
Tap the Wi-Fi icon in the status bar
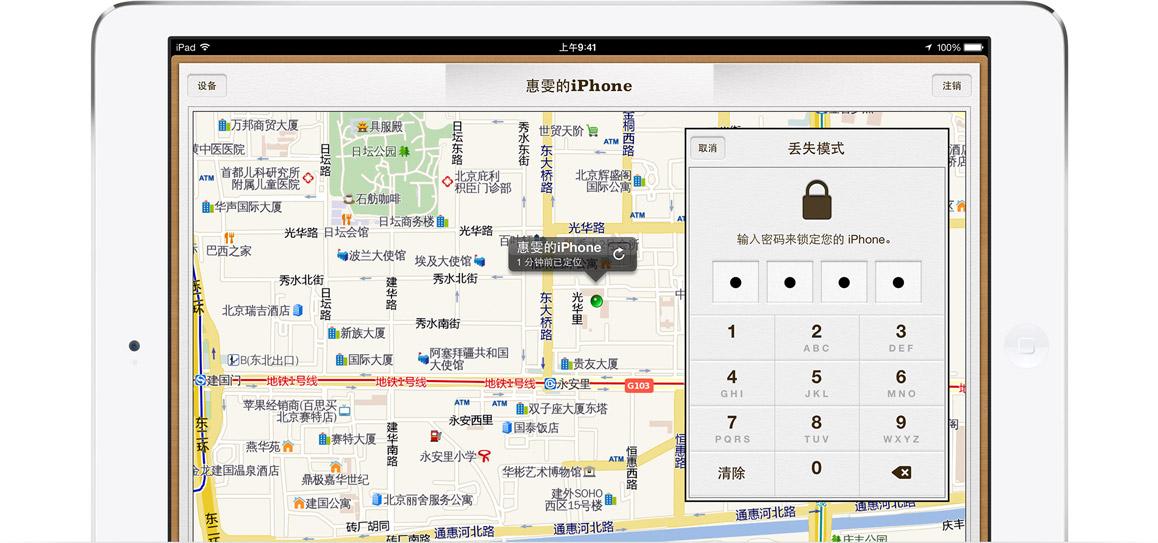[x=205, y=47]
